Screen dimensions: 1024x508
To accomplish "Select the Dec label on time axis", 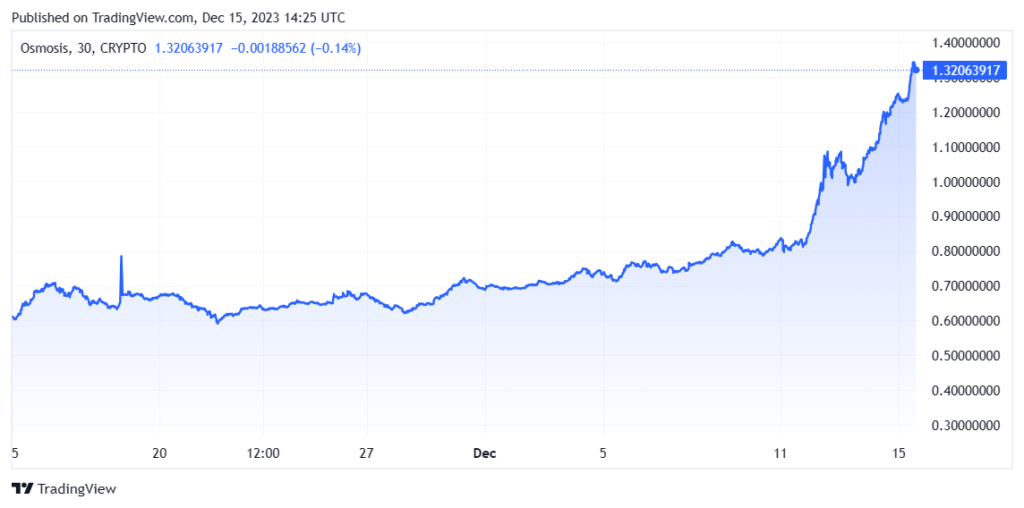I will pos(484,453).
